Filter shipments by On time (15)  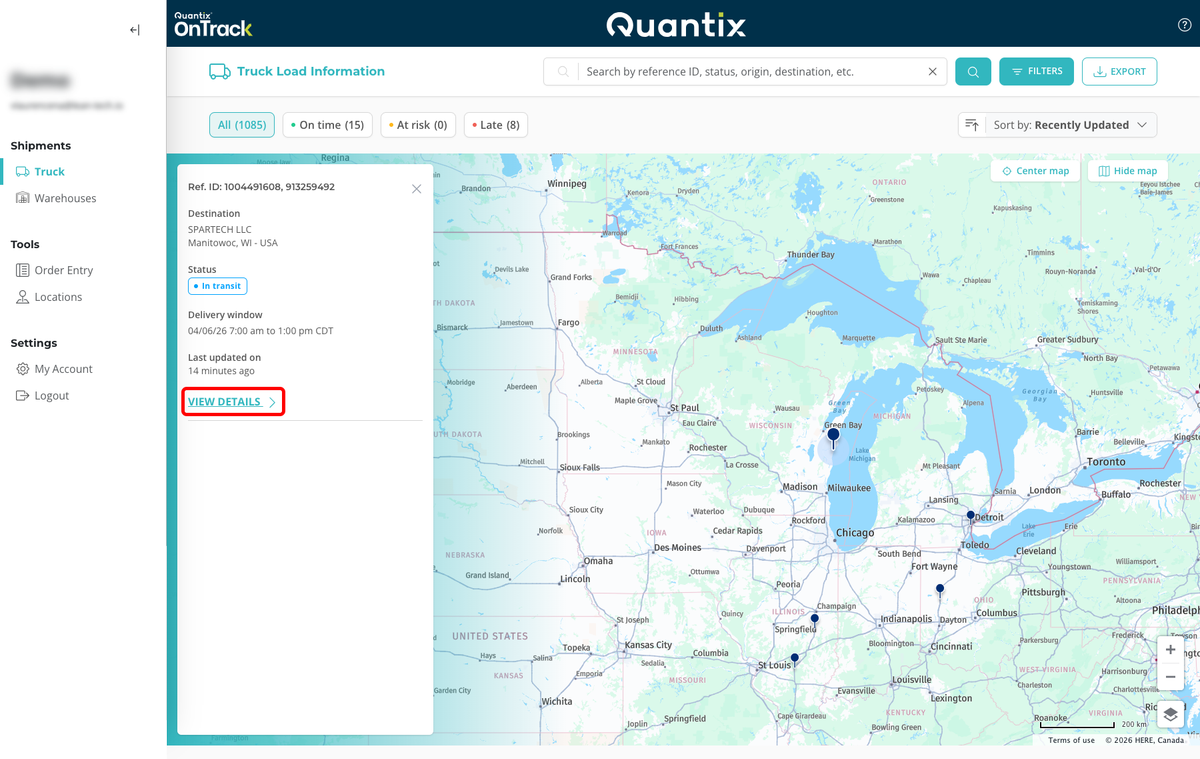327,125
